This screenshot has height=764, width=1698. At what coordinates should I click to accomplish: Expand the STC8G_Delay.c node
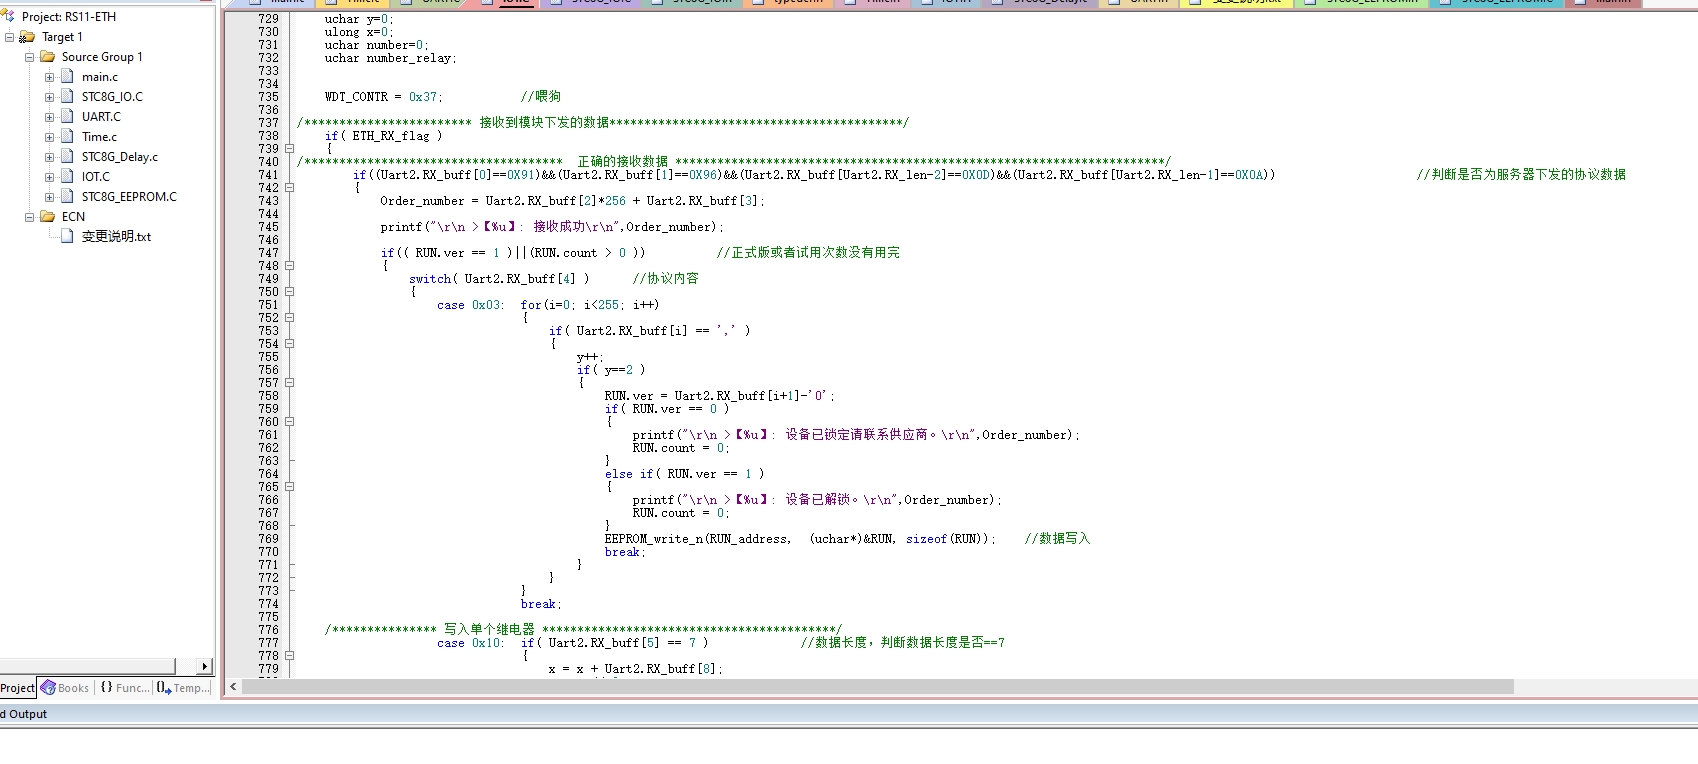[49, 157]
